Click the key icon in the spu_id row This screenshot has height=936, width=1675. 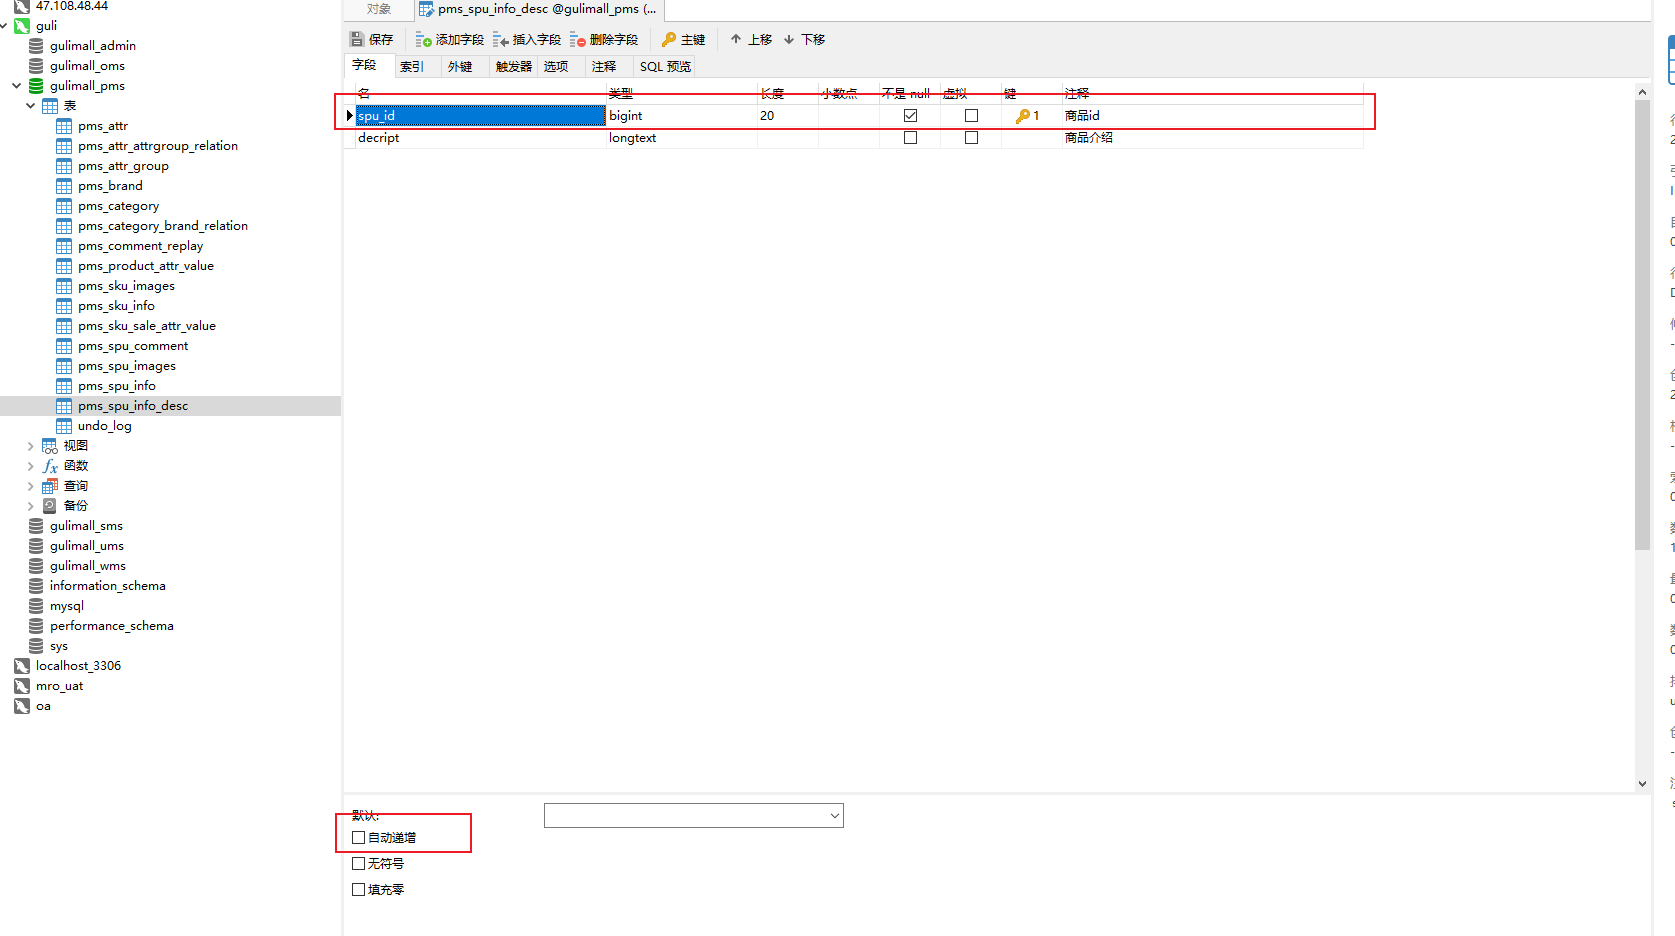pos(1022,116)
